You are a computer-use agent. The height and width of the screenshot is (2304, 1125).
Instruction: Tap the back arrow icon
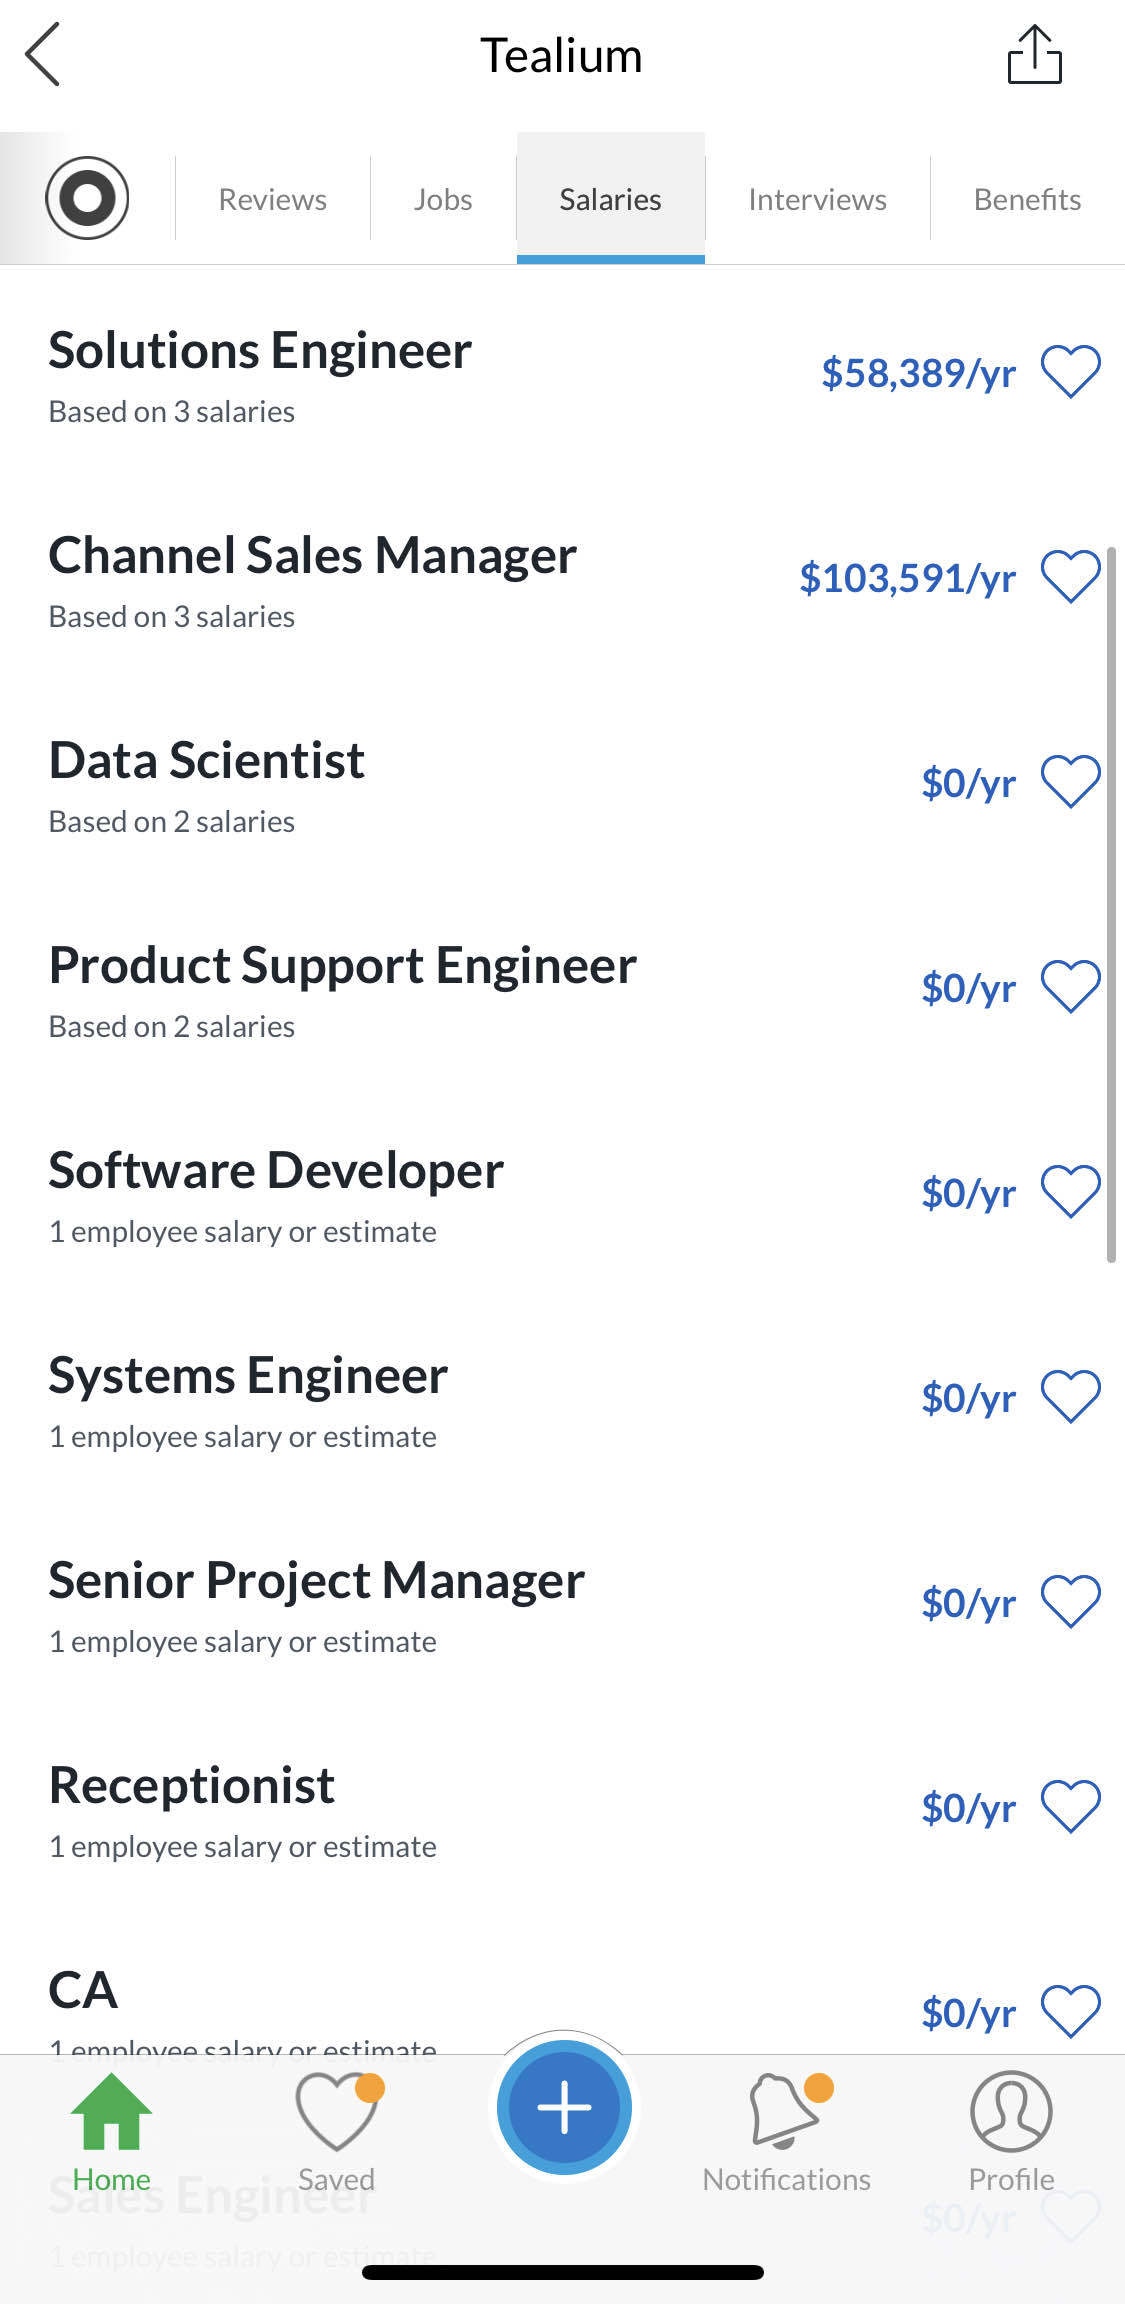43,55
